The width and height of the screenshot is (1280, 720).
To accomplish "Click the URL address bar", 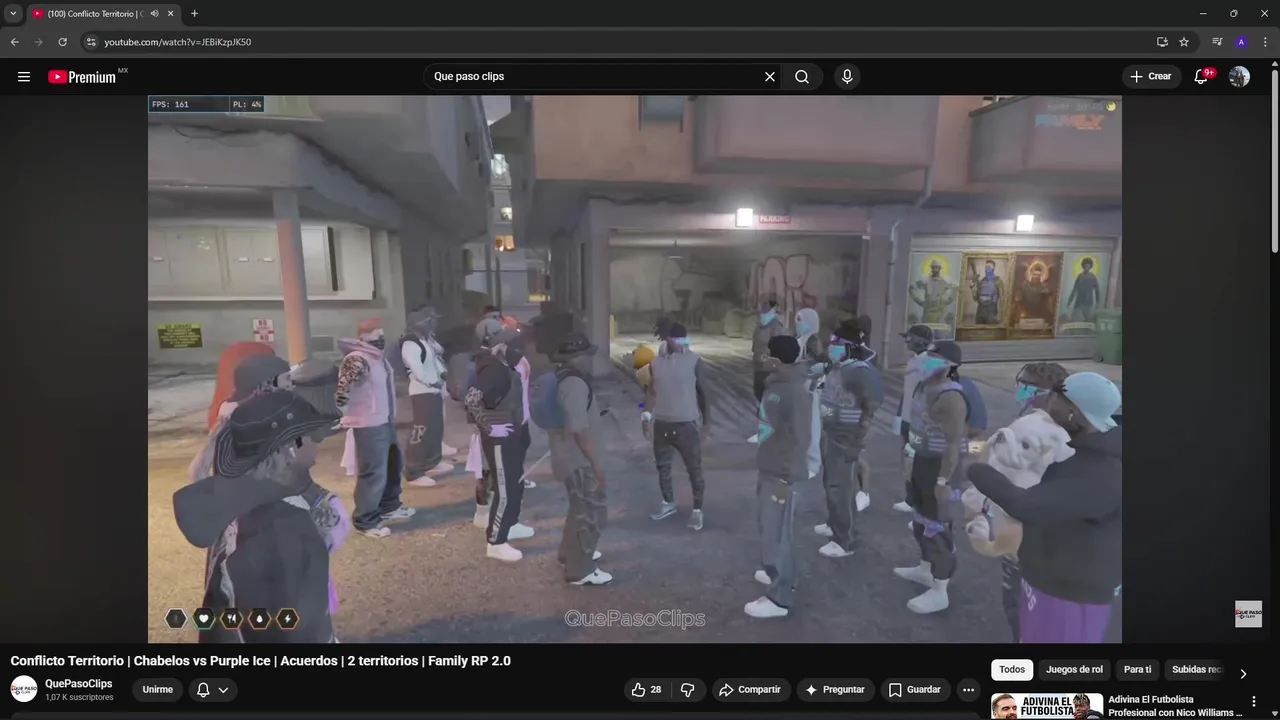I will 620,42.
